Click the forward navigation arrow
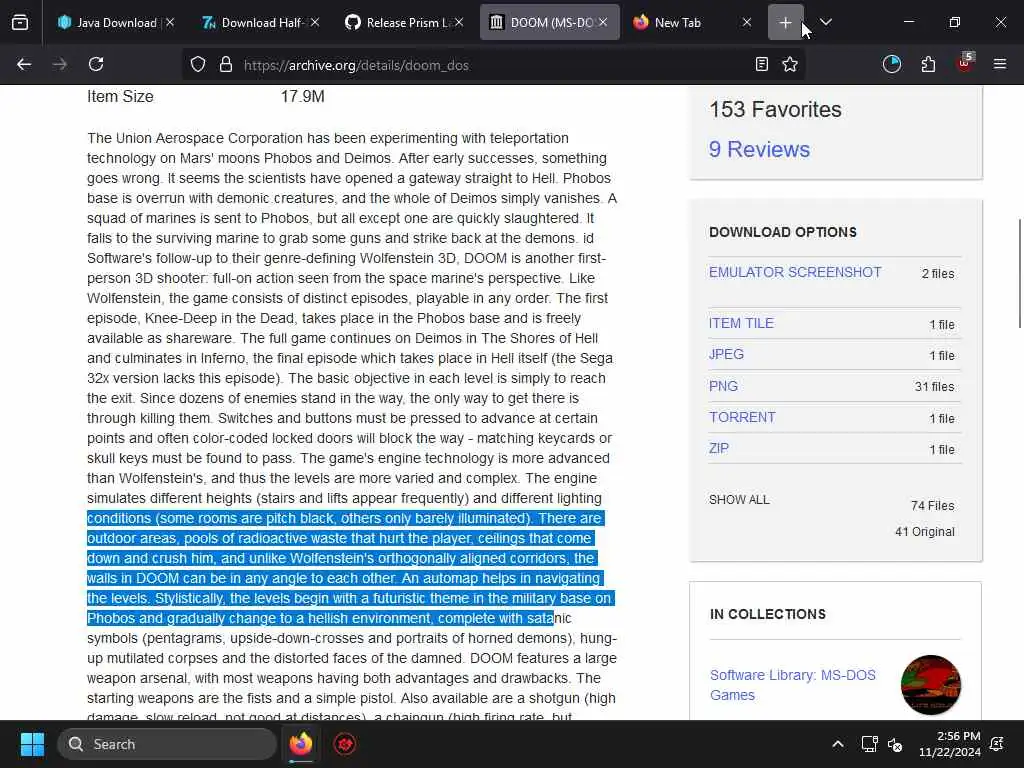 pyautogui.click(x=60, y=65)
